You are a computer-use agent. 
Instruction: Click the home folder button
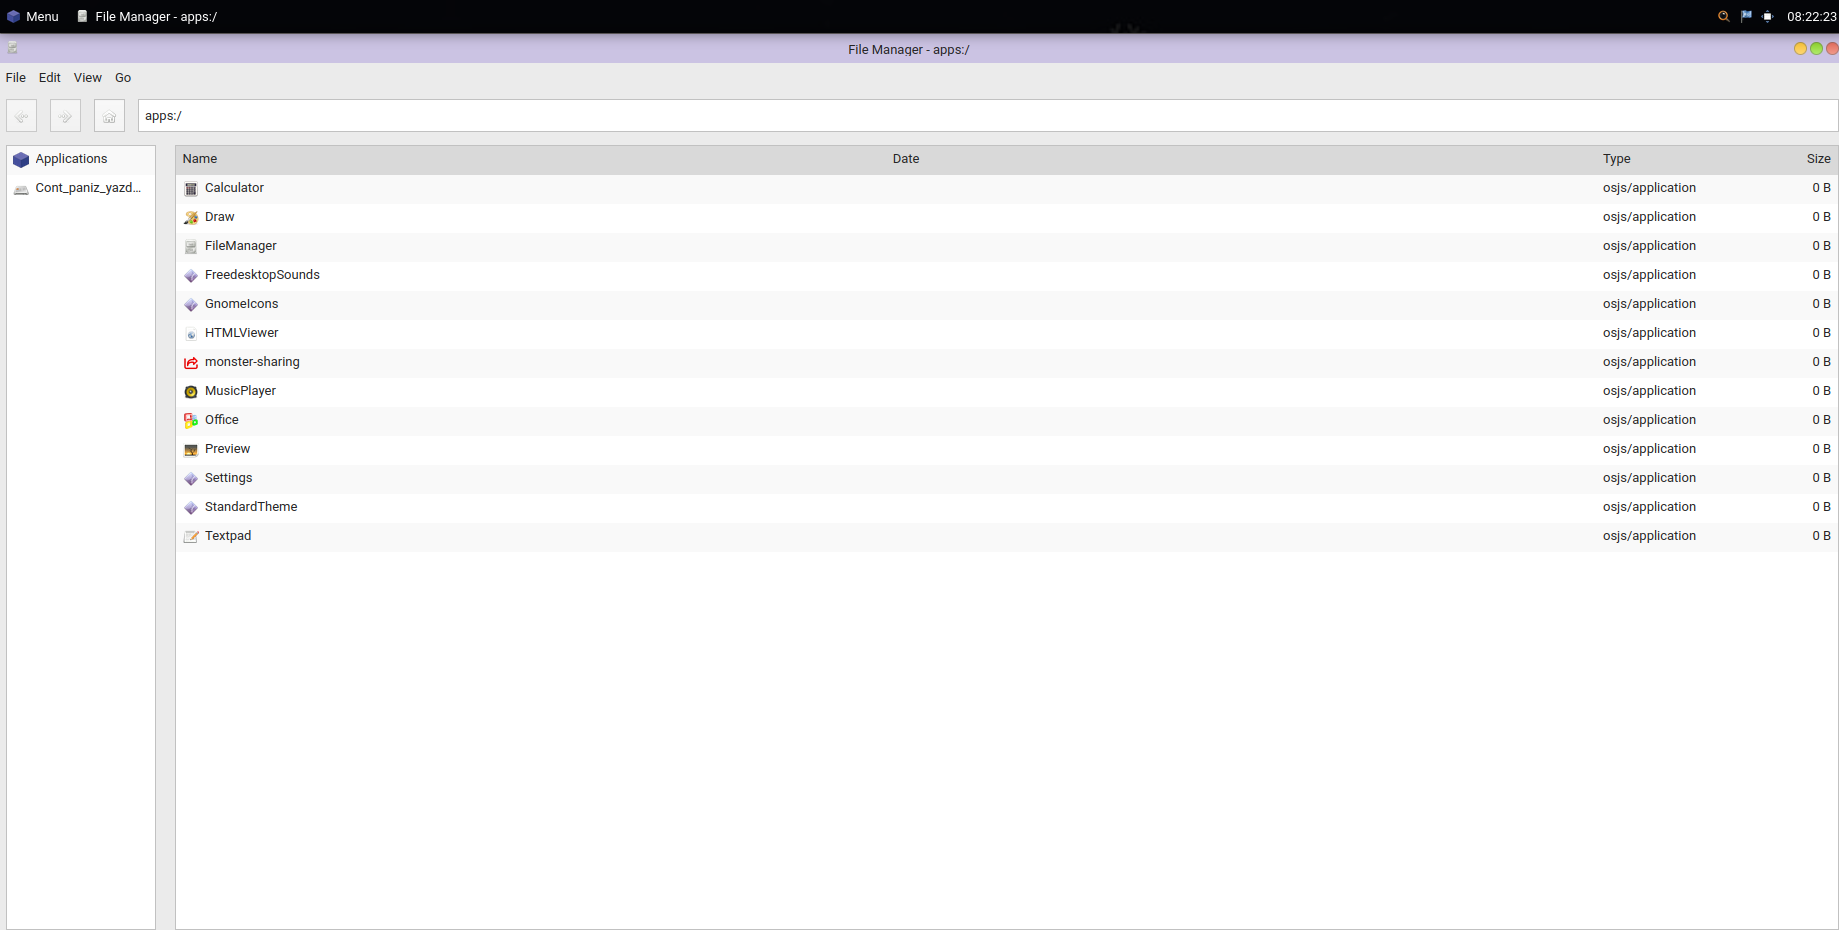[x=110, y=116]
